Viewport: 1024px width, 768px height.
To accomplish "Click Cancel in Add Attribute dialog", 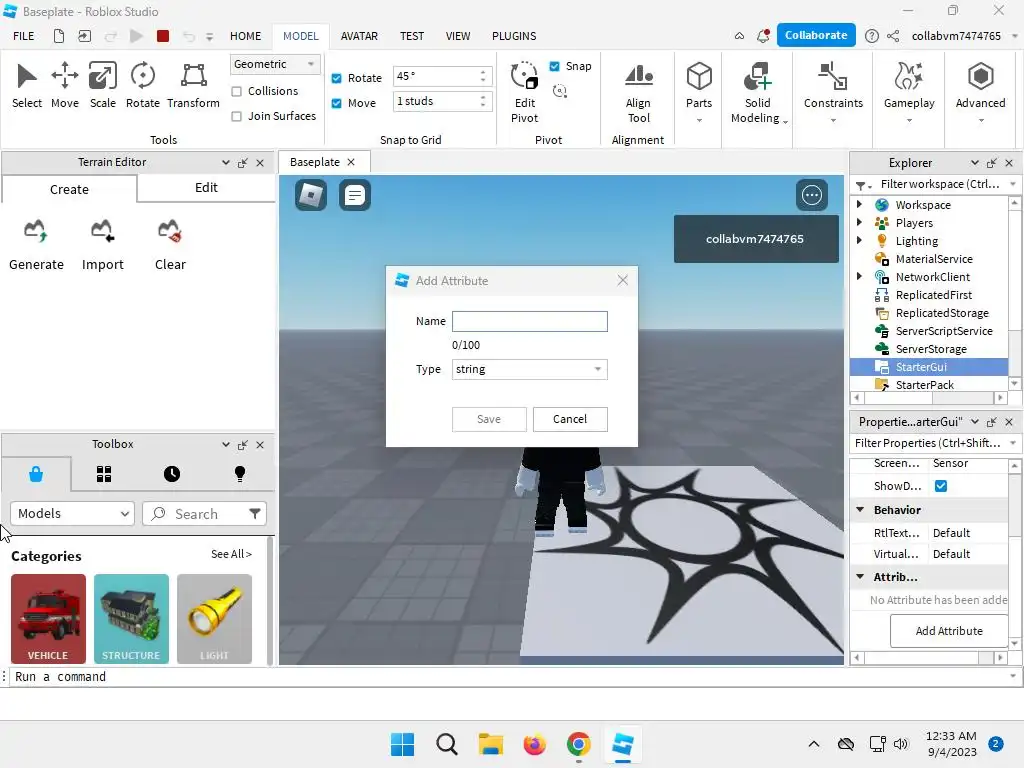I will (x=570, y=419).
